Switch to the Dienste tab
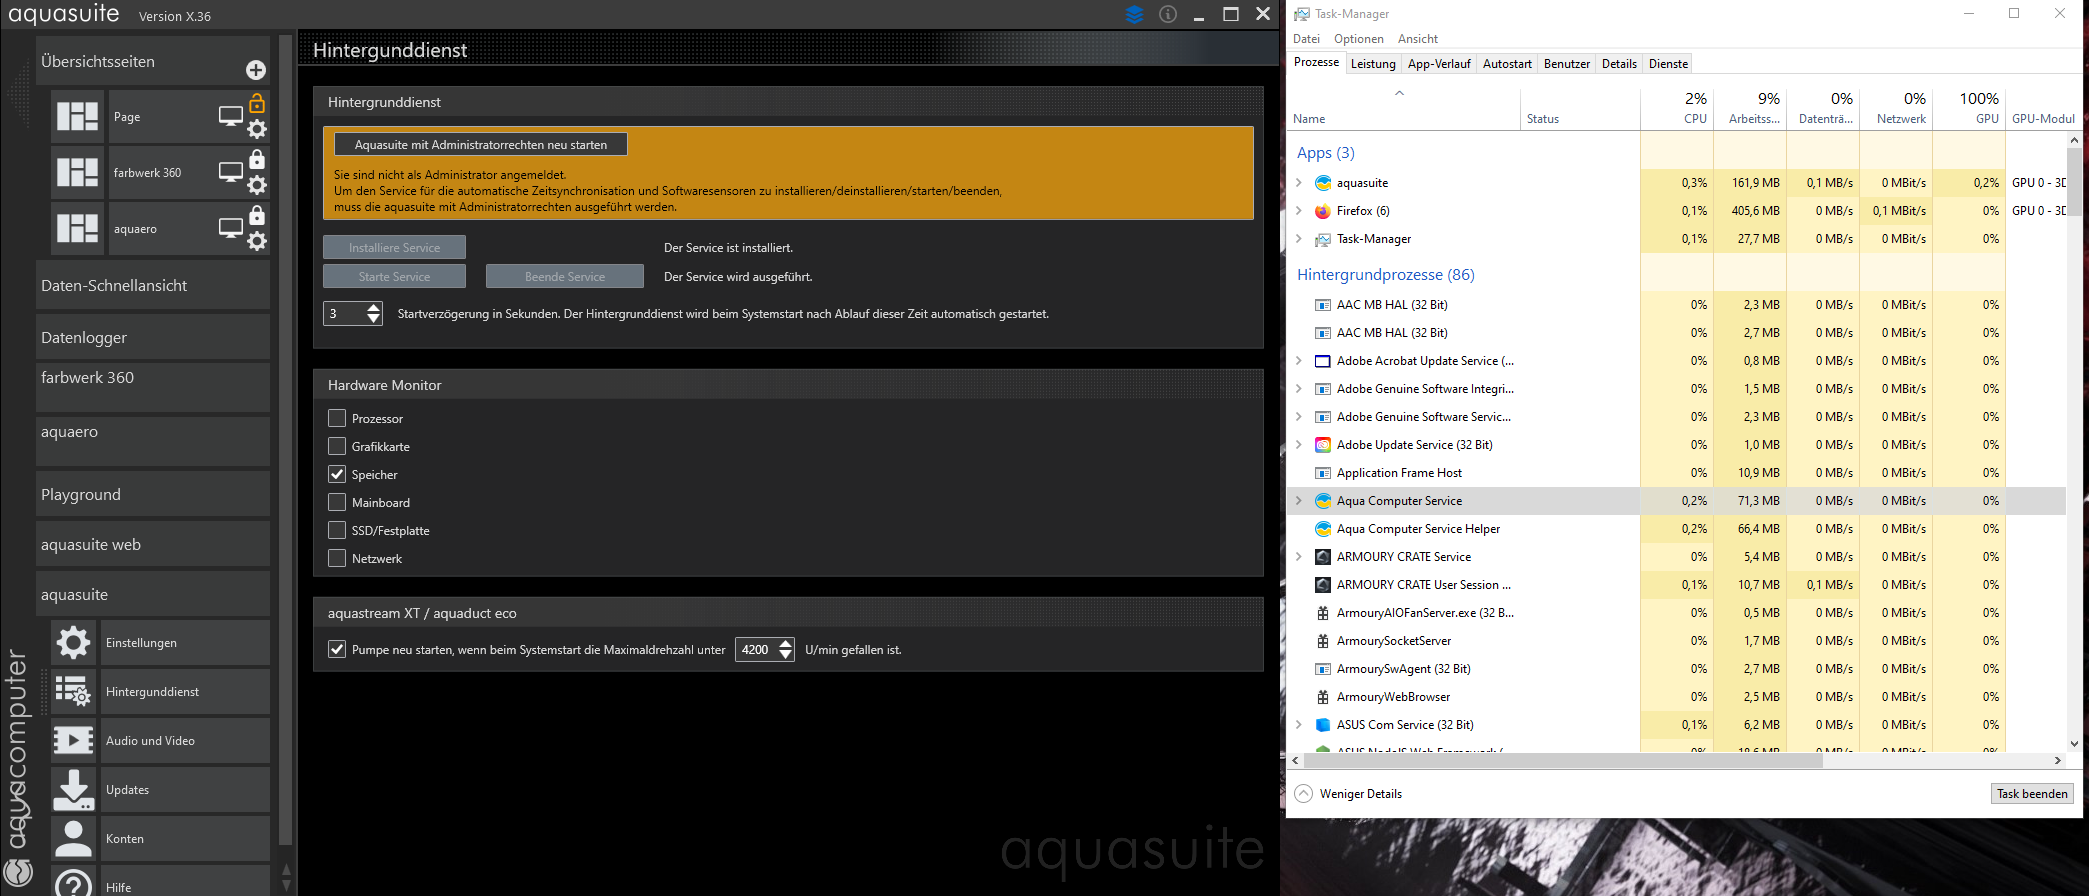 (1668, 64)
